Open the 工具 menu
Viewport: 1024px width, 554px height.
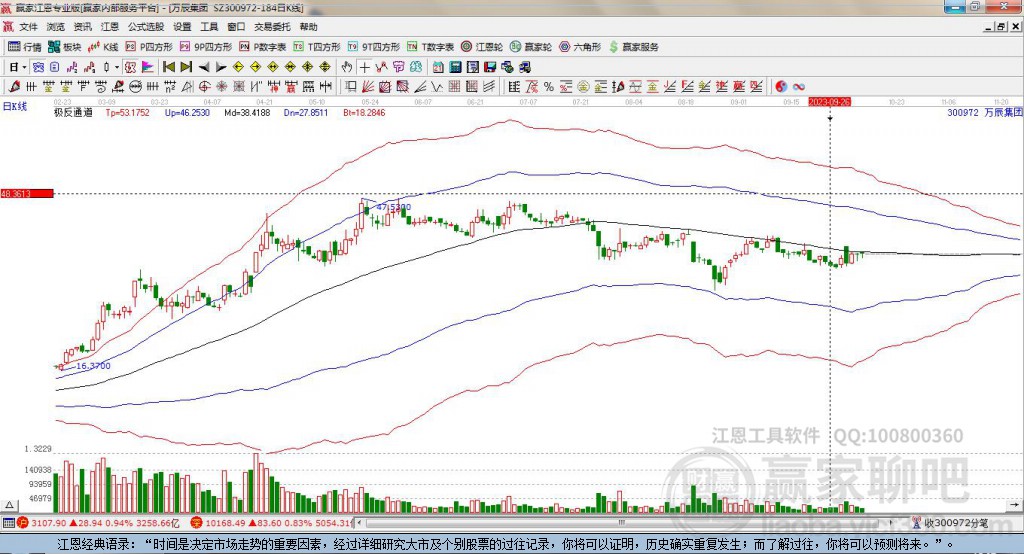point(209,27)
